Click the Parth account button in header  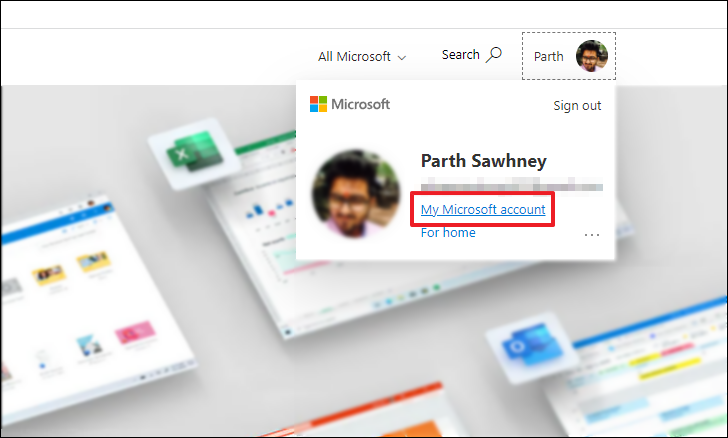(569, 56)
